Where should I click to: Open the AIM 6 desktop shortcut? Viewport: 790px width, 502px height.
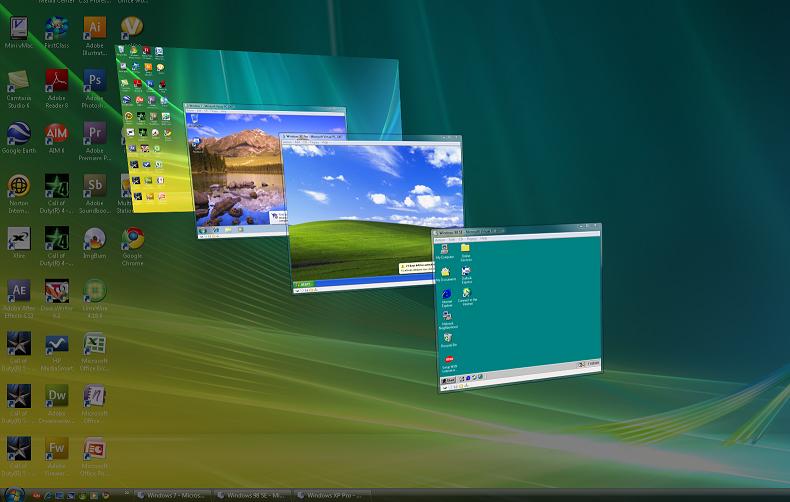pyautogui.click(x=56, y=138)
